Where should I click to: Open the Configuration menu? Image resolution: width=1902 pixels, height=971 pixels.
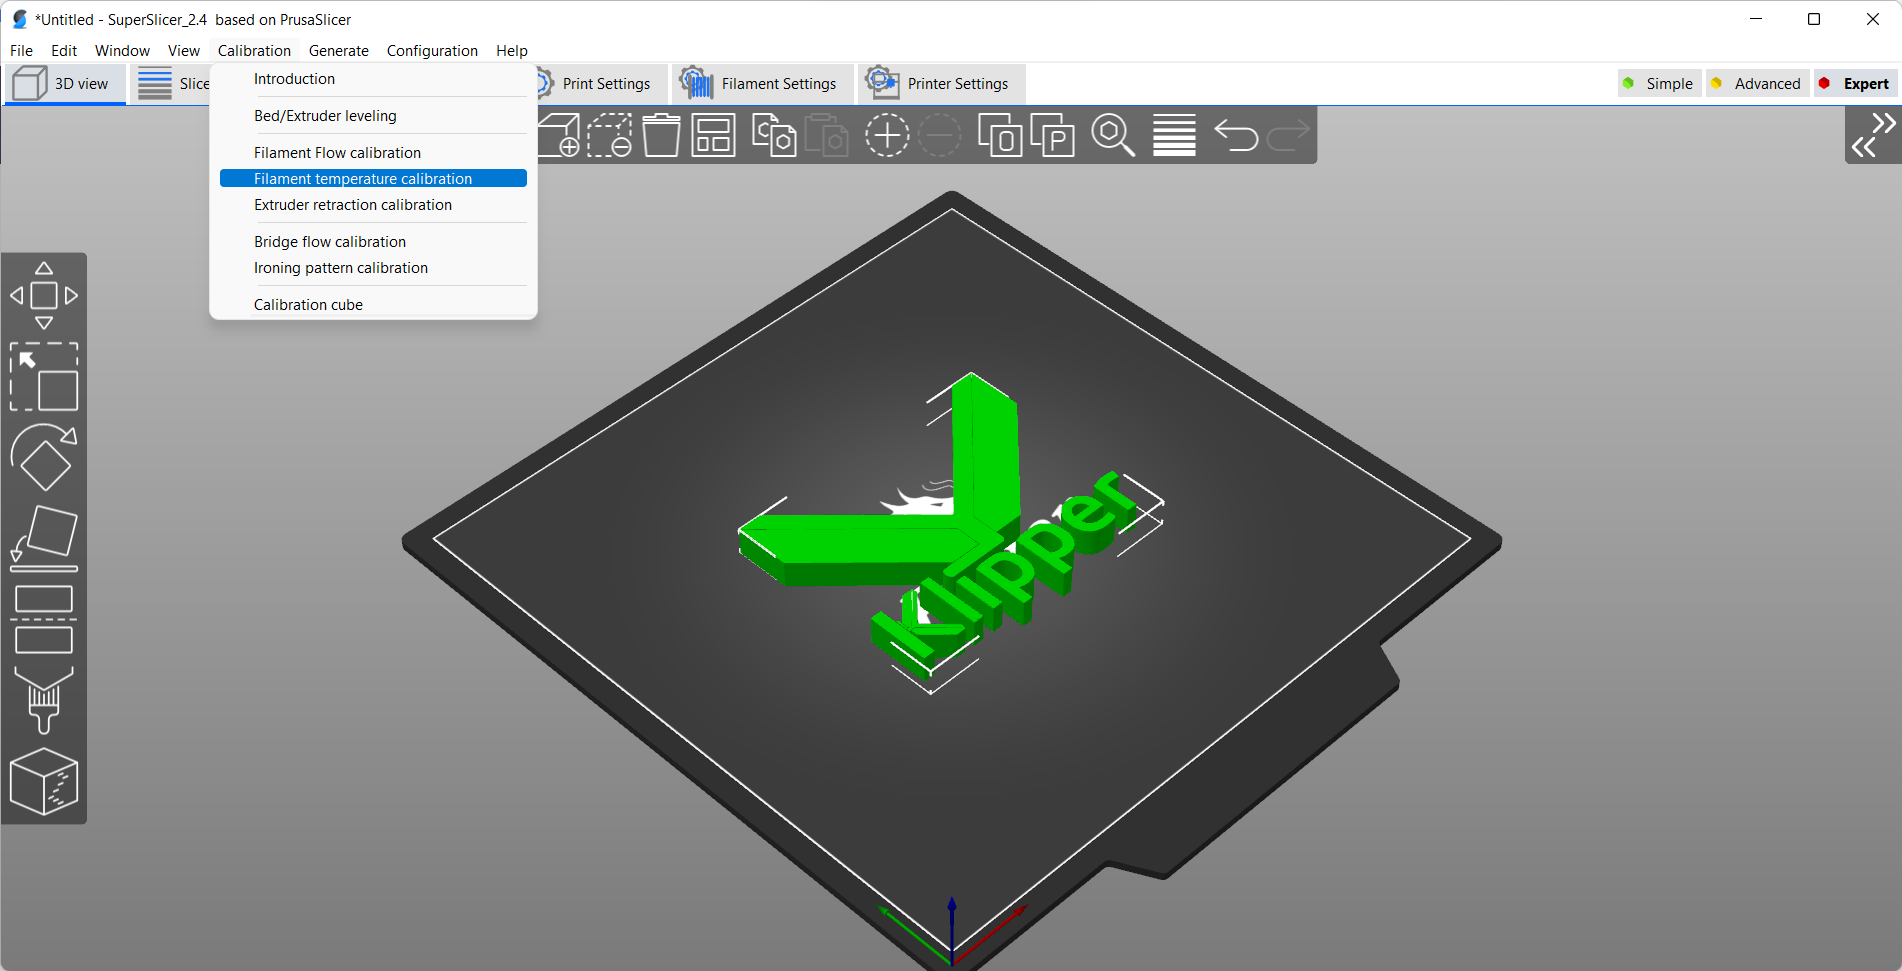(x=432, y=50)
